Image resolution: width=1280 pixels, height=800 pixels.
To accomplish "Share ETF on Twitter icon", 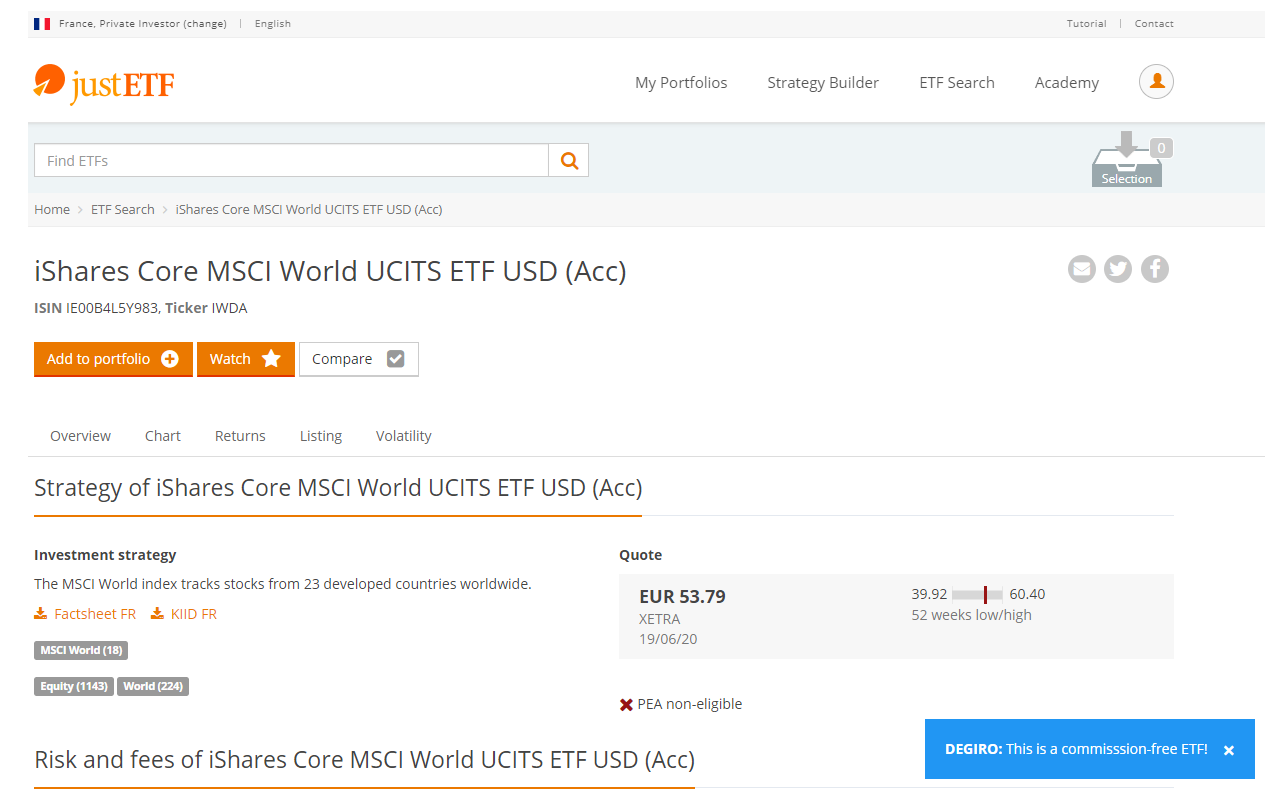I will tap(1118, 269).
